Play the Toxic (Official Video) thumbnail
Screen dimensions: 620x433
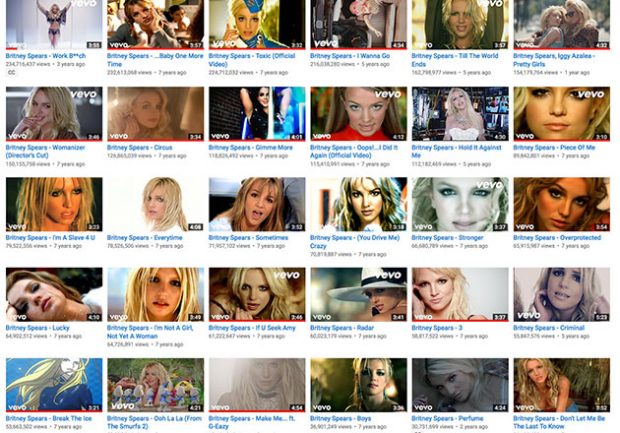click(257, 25)
